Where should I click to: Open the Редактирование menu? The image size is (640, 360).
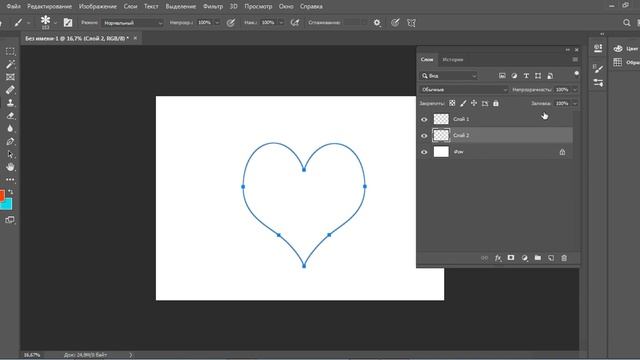pyautogui.click(x=49, y=7)
